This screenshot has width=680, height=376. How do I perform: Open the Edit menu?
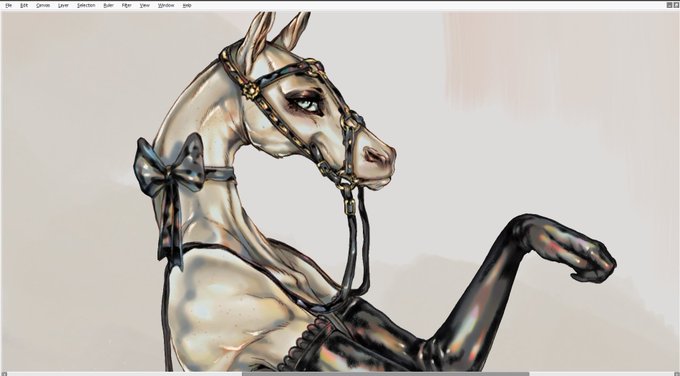[24, 5]
